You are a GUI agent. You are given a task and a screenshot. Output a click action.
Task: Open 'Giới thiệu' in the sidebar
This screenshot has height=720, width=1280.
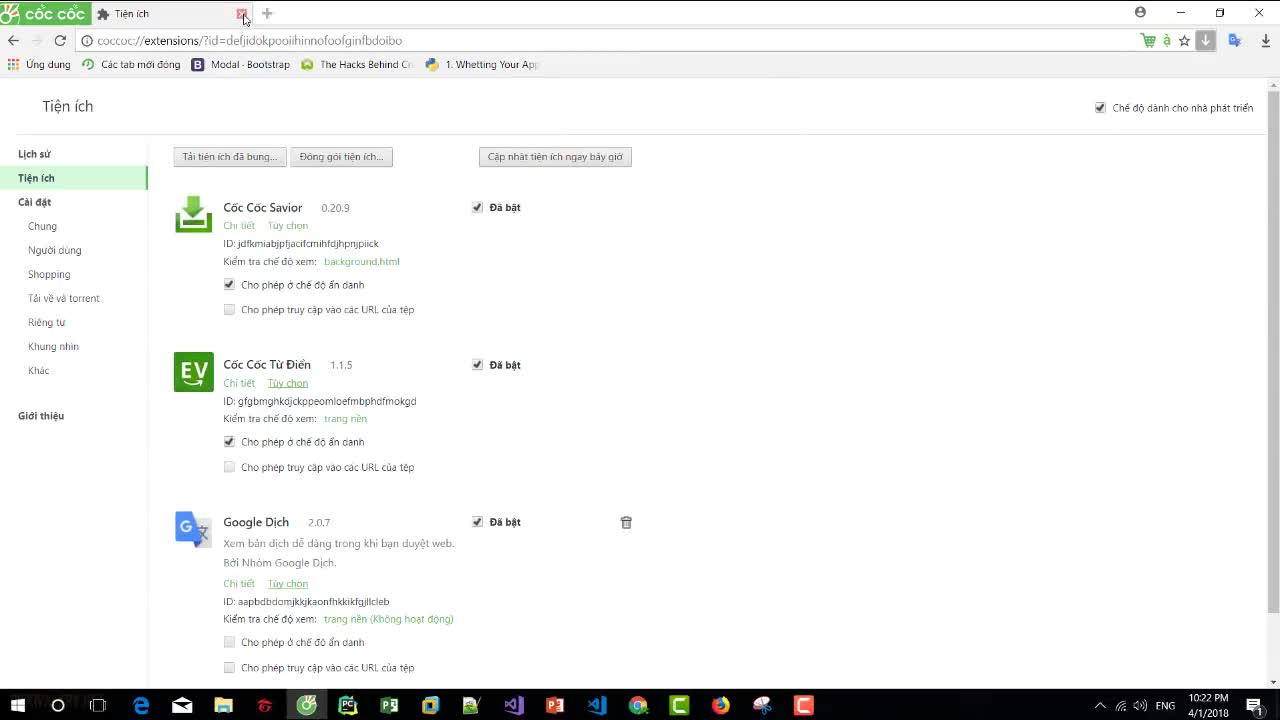click(41, 416)
